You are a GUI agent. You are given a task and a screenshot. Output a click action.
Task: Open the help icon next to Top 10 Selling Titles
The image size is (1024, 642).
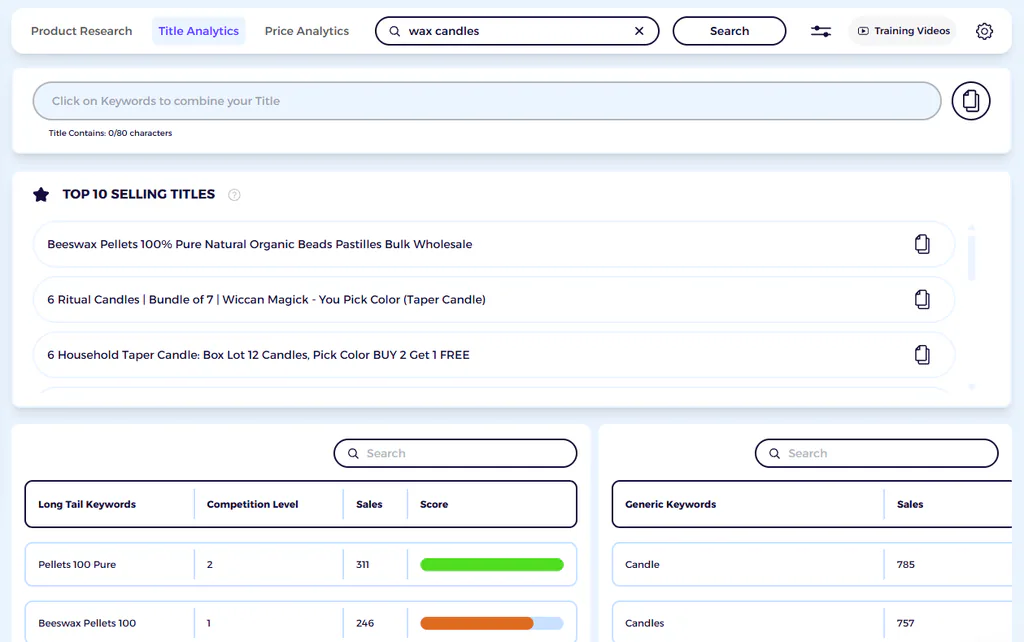coord(234,195)
